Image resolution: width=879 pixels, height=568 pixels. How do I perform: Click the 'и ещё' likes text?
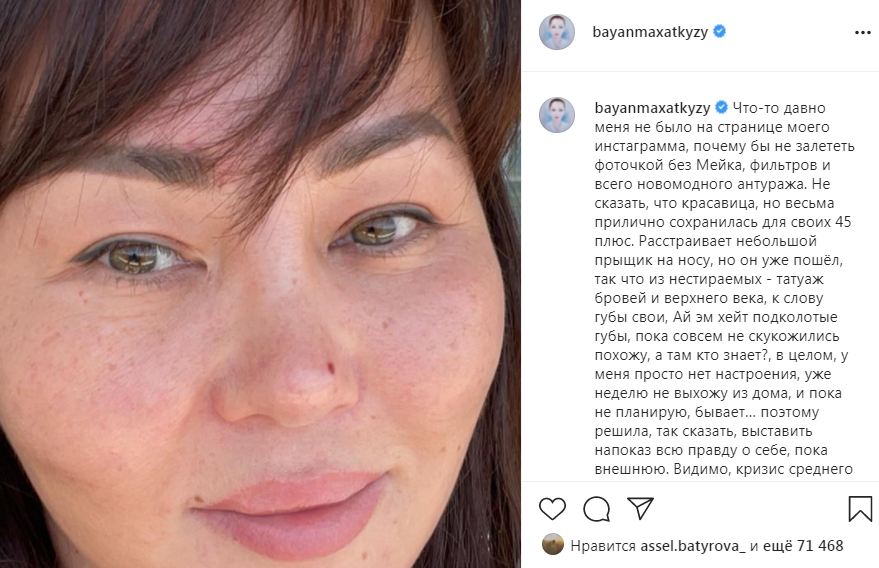pos(767,546)
